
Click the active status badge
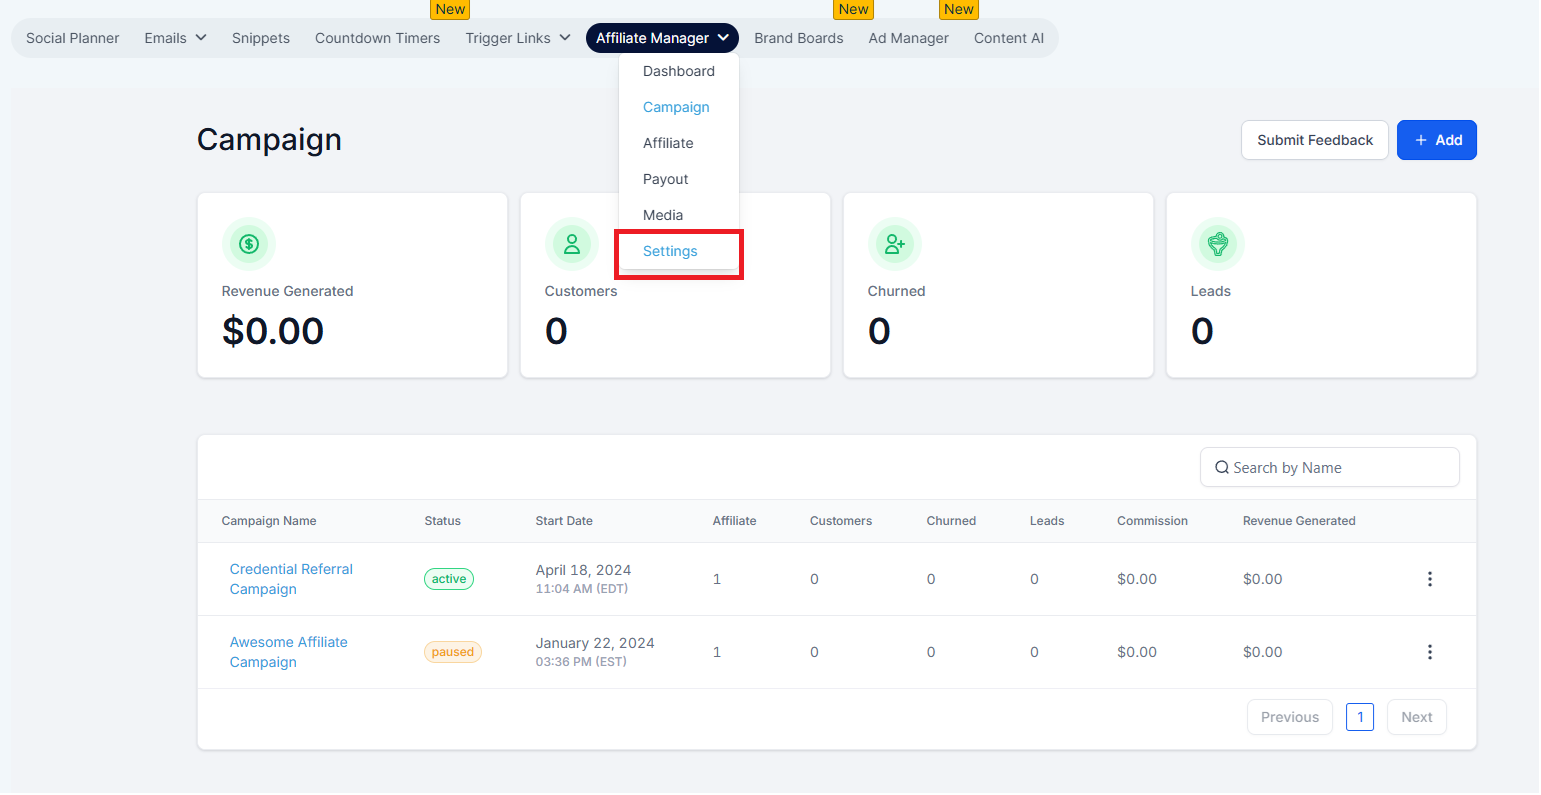449,579
